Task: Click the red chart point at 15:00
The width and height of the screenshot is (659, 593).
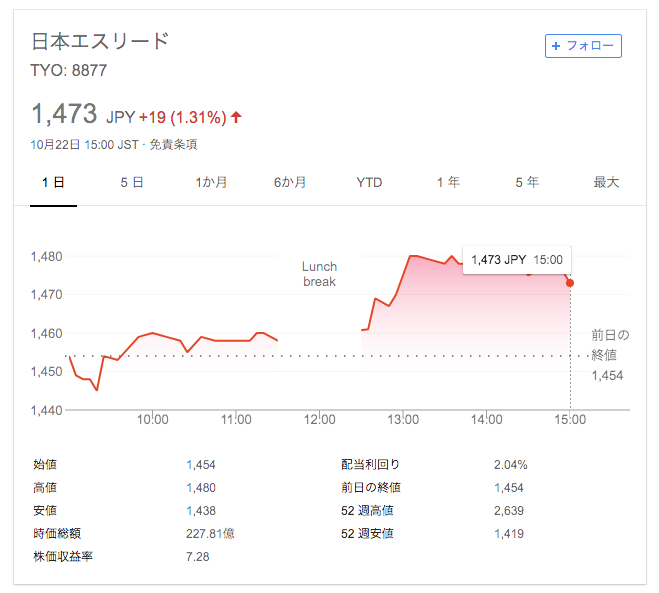Action: click(570, 283)
